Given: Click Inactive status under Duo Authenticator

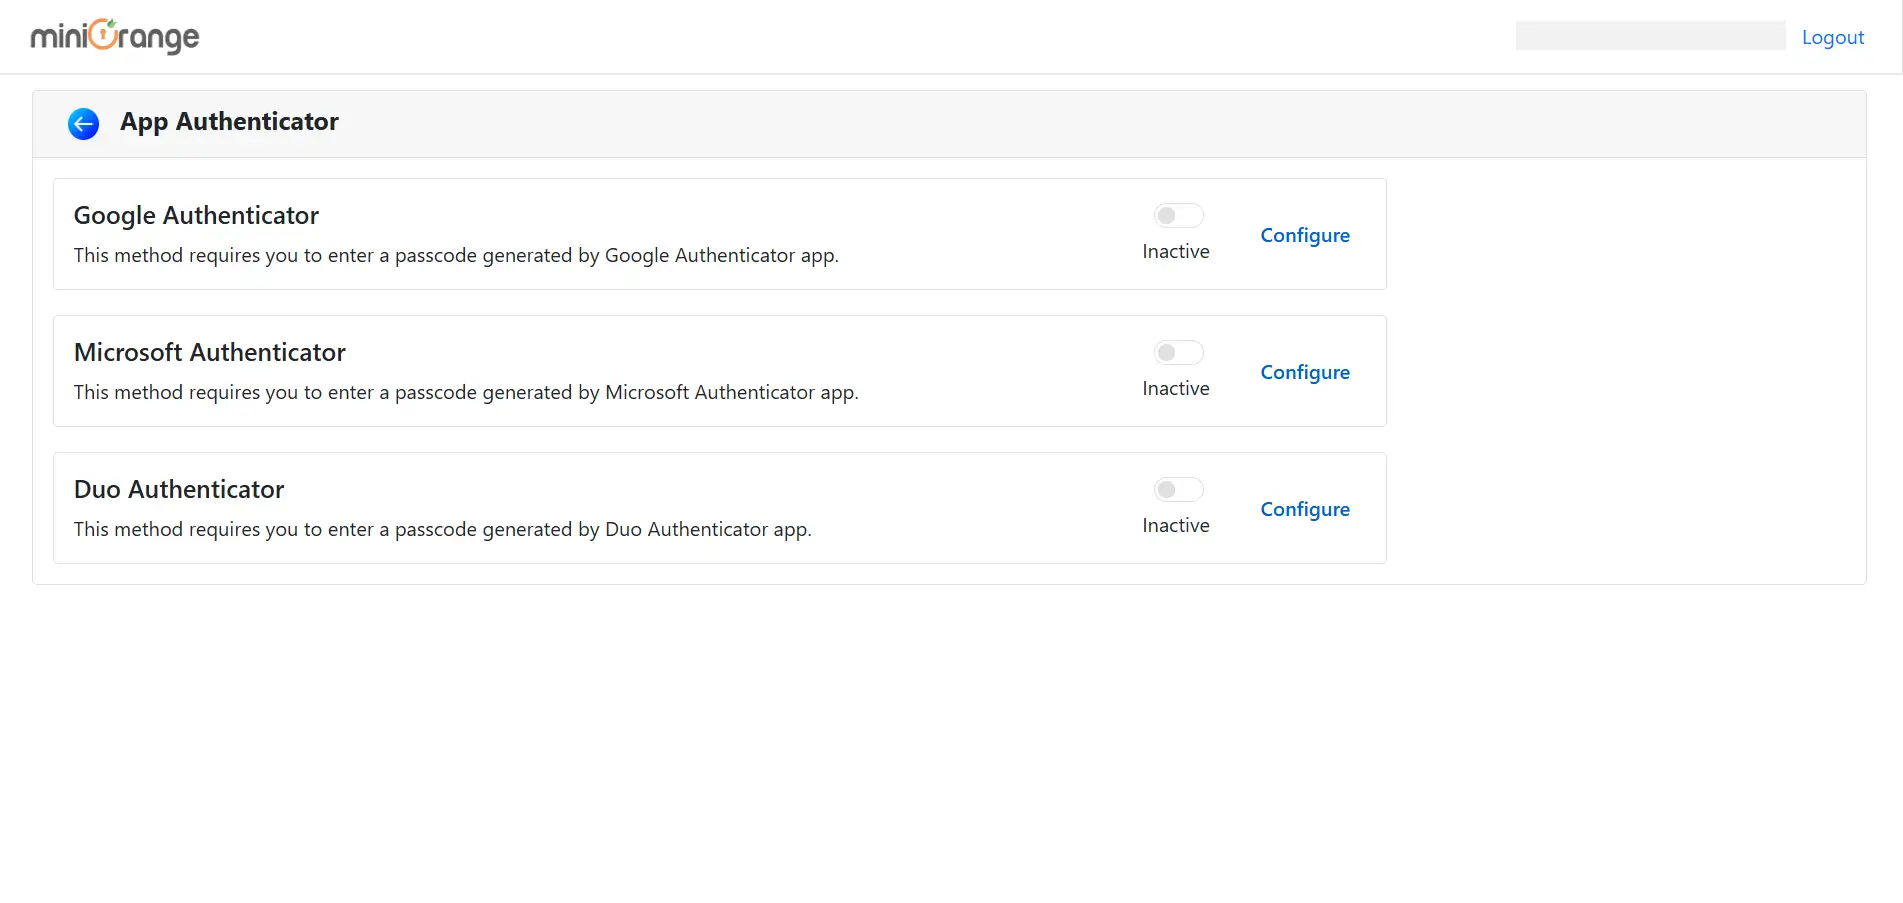Looking at the screenshot, I should click(1176, 526).
